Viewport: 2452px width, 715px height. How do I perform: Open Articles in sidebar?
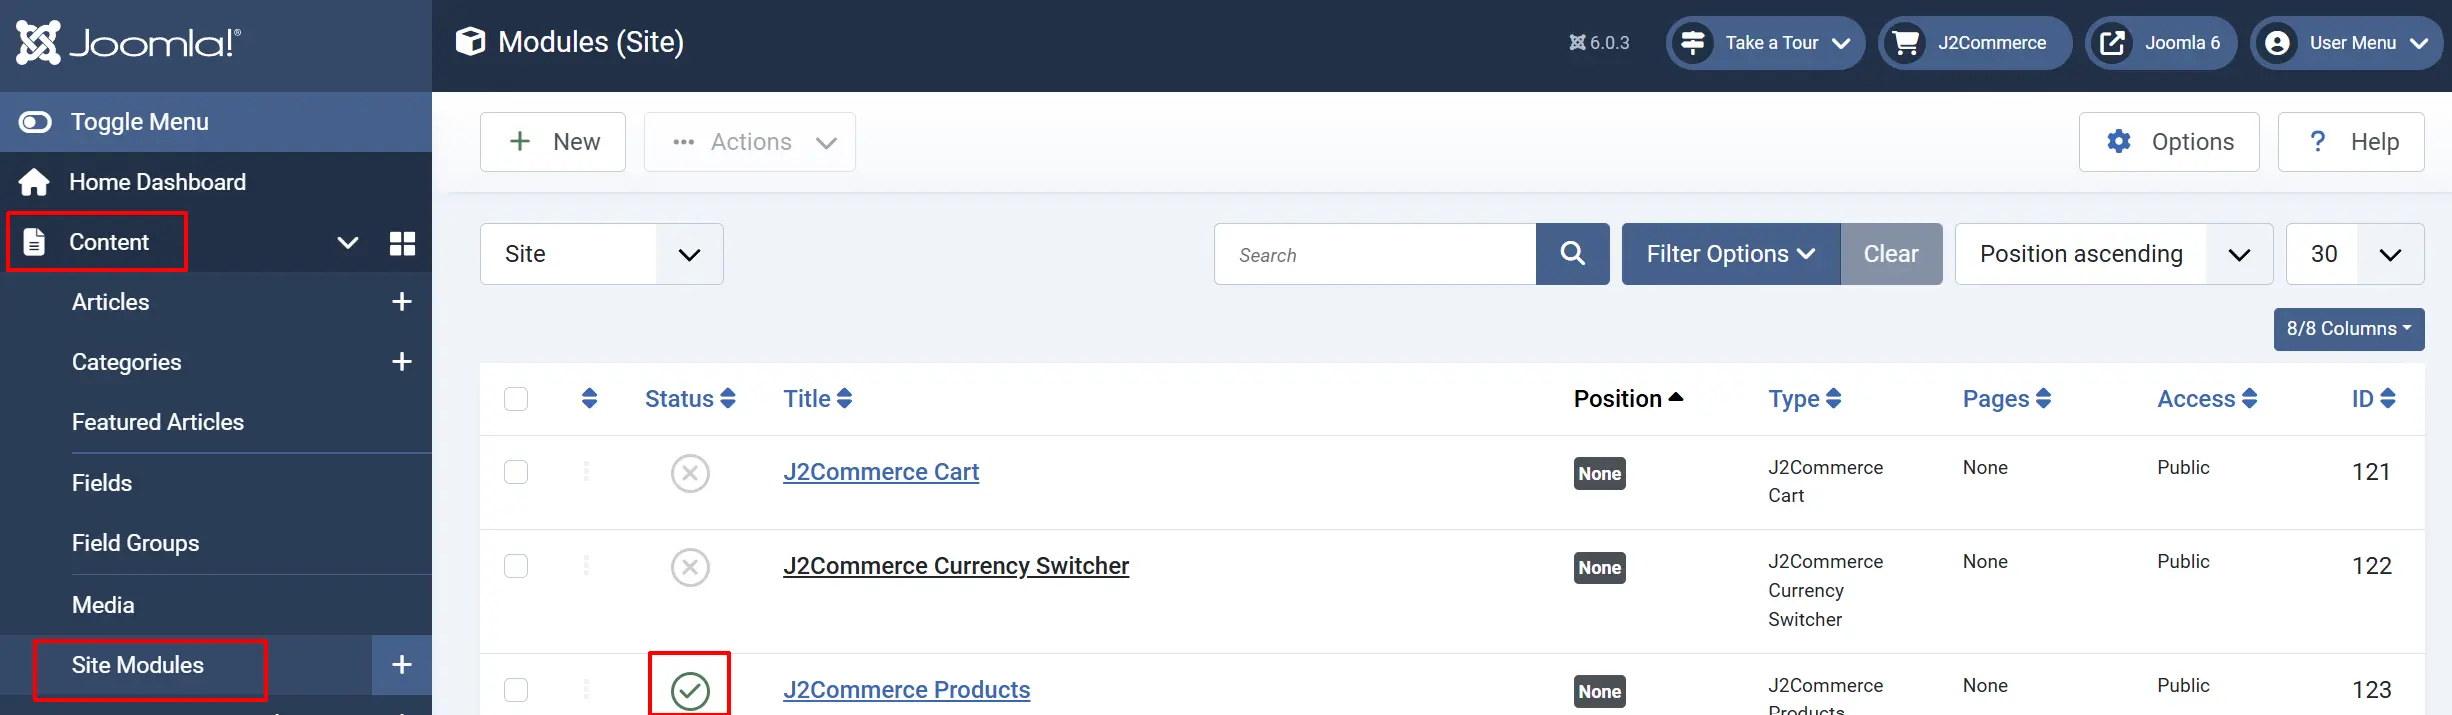[x=110, y=302]
